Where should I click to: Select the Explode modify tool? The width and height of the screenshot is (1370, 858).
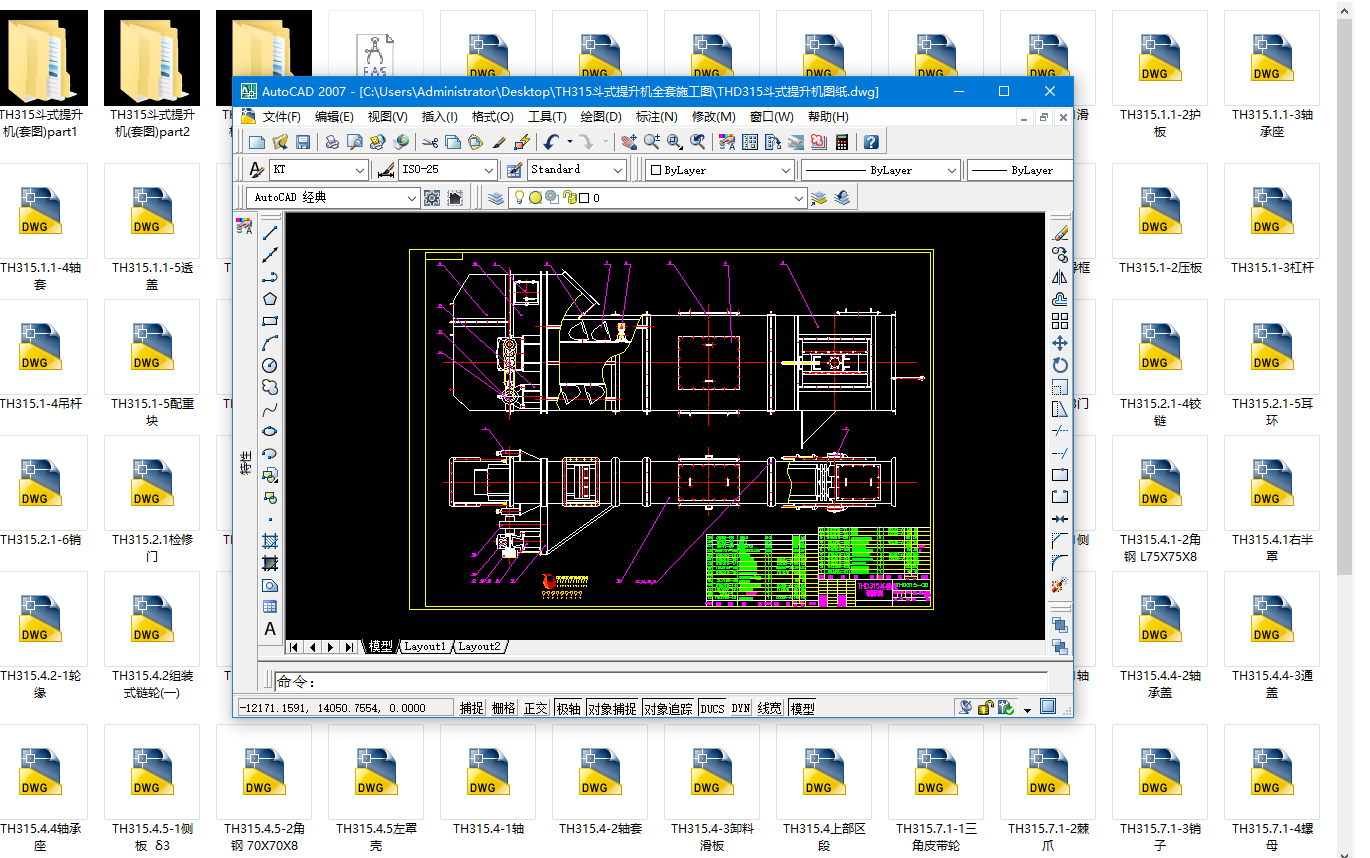1060,585
